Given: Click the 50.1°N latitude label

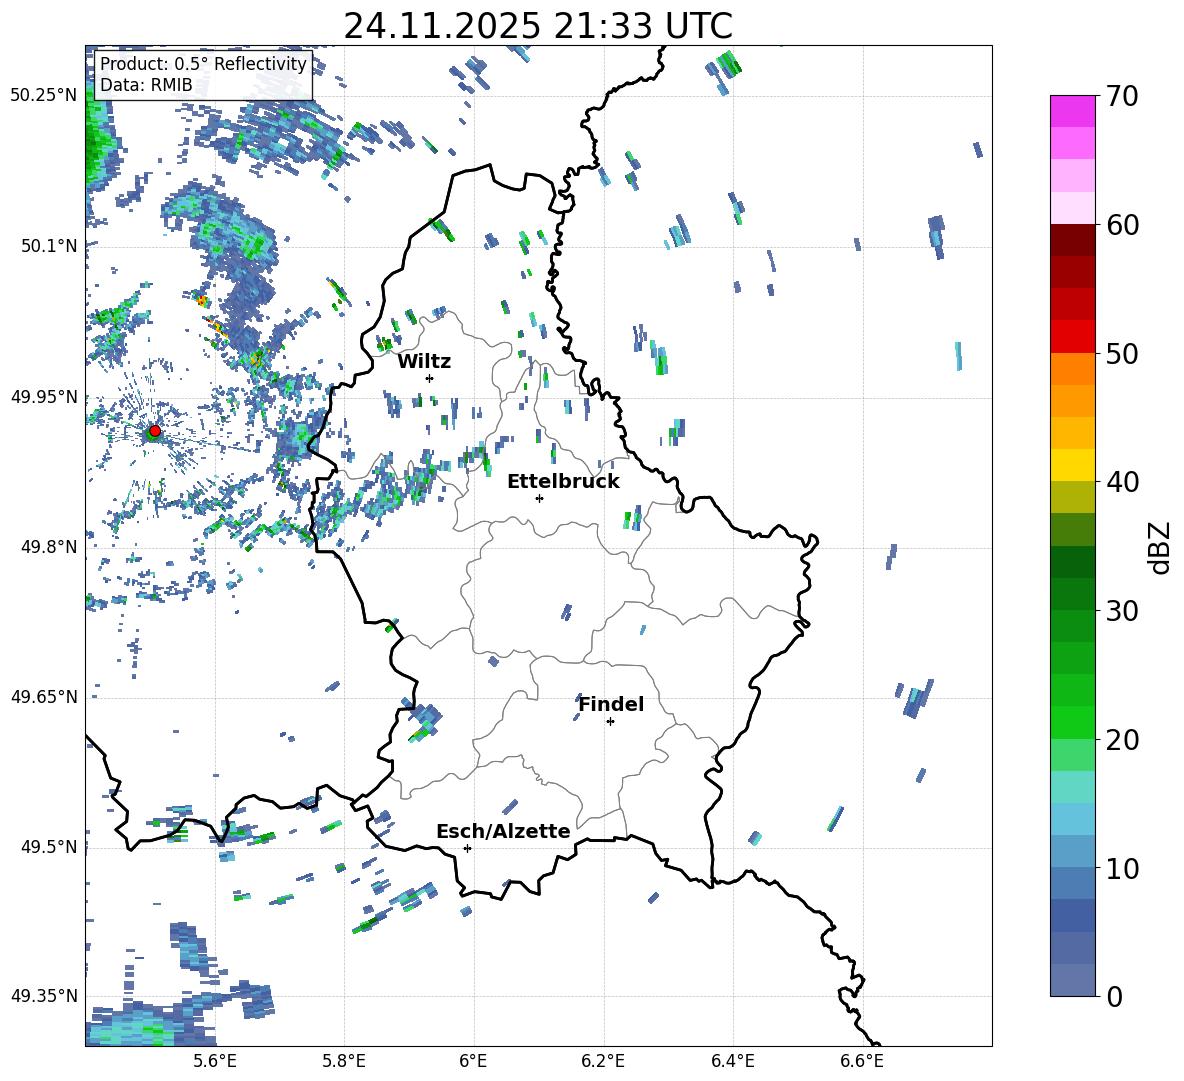Looking at the screenshot, I should point(48,245).
